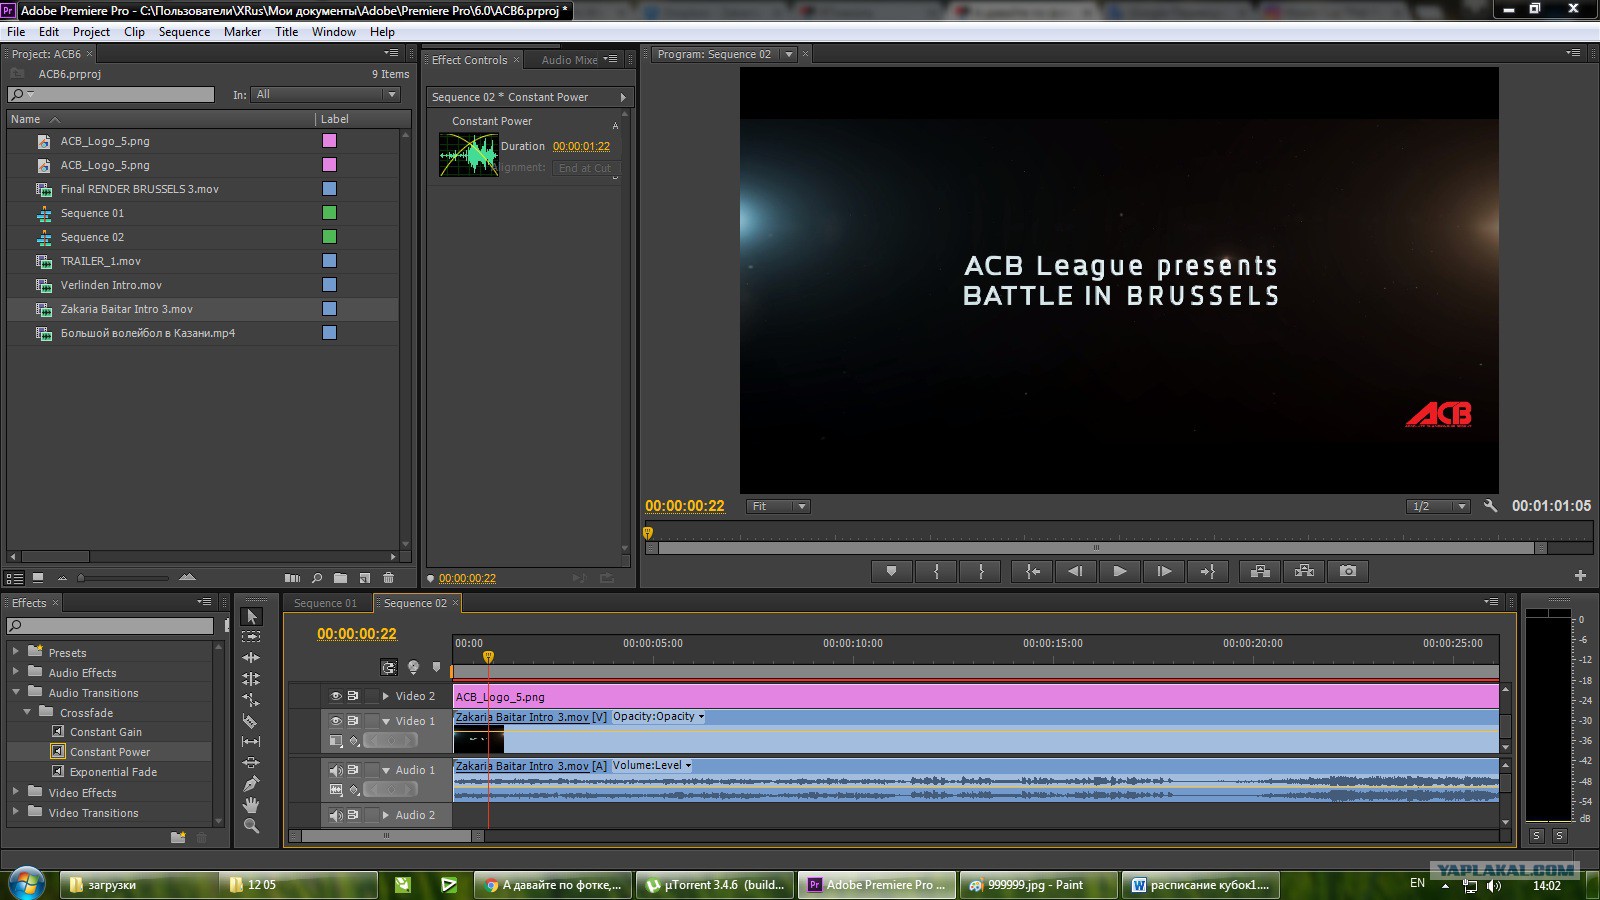Collapse the Video 1 track

click(x=386, y=721)
